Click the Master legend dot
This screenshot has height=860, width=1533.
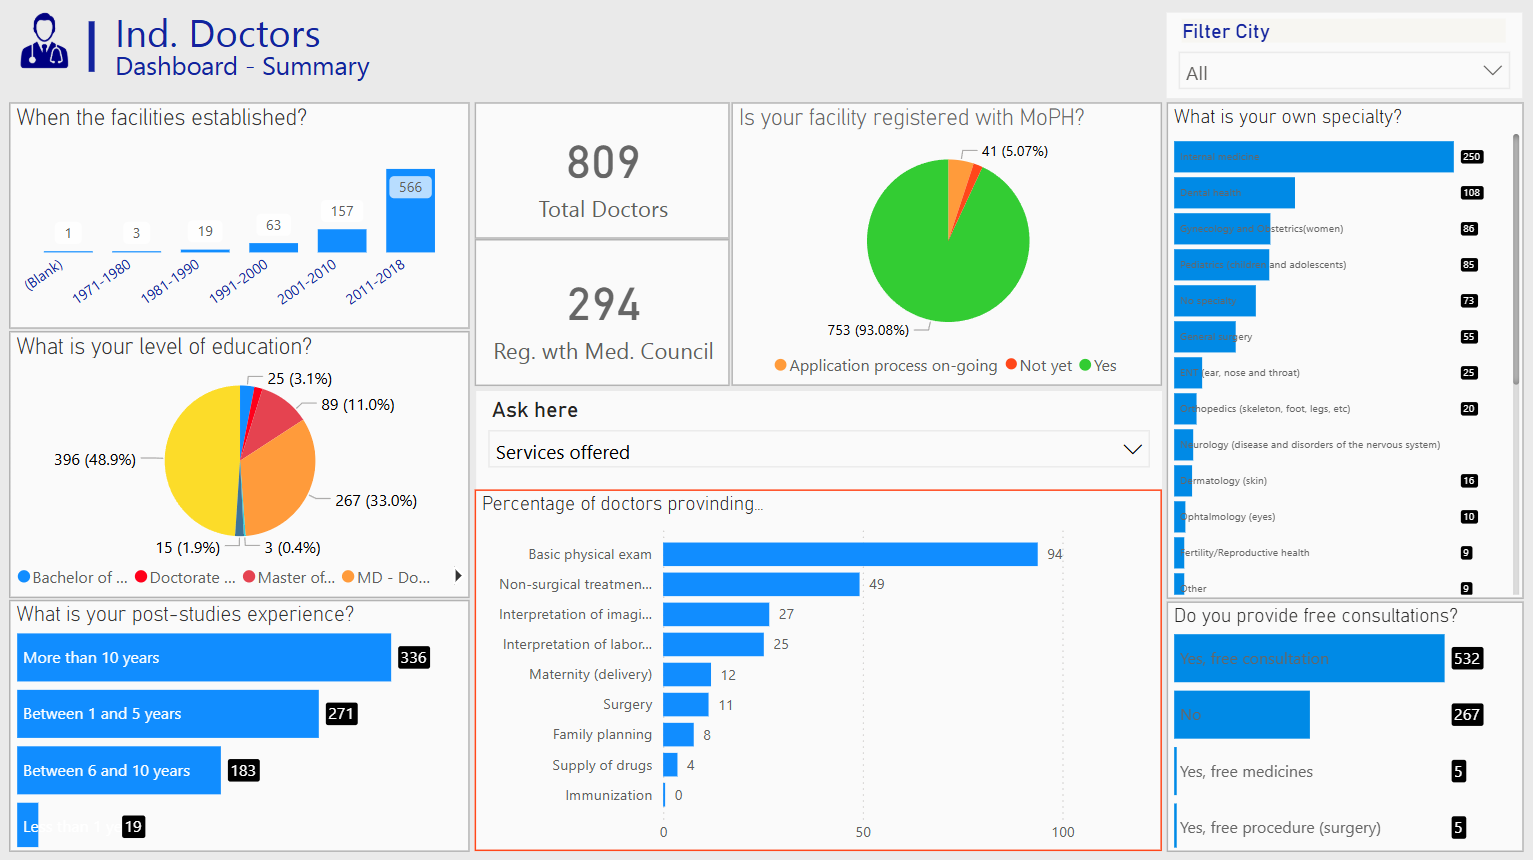pos(249,577)
